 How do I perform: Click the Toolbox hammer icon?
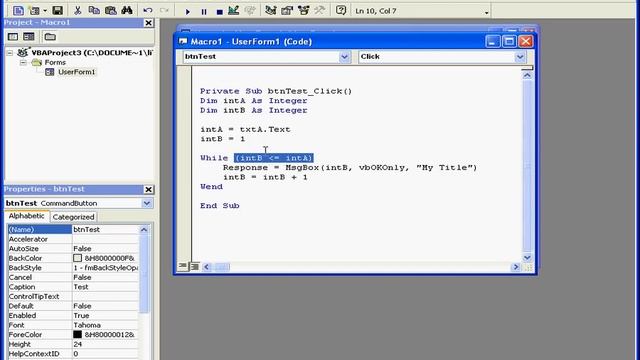[319, 11]
